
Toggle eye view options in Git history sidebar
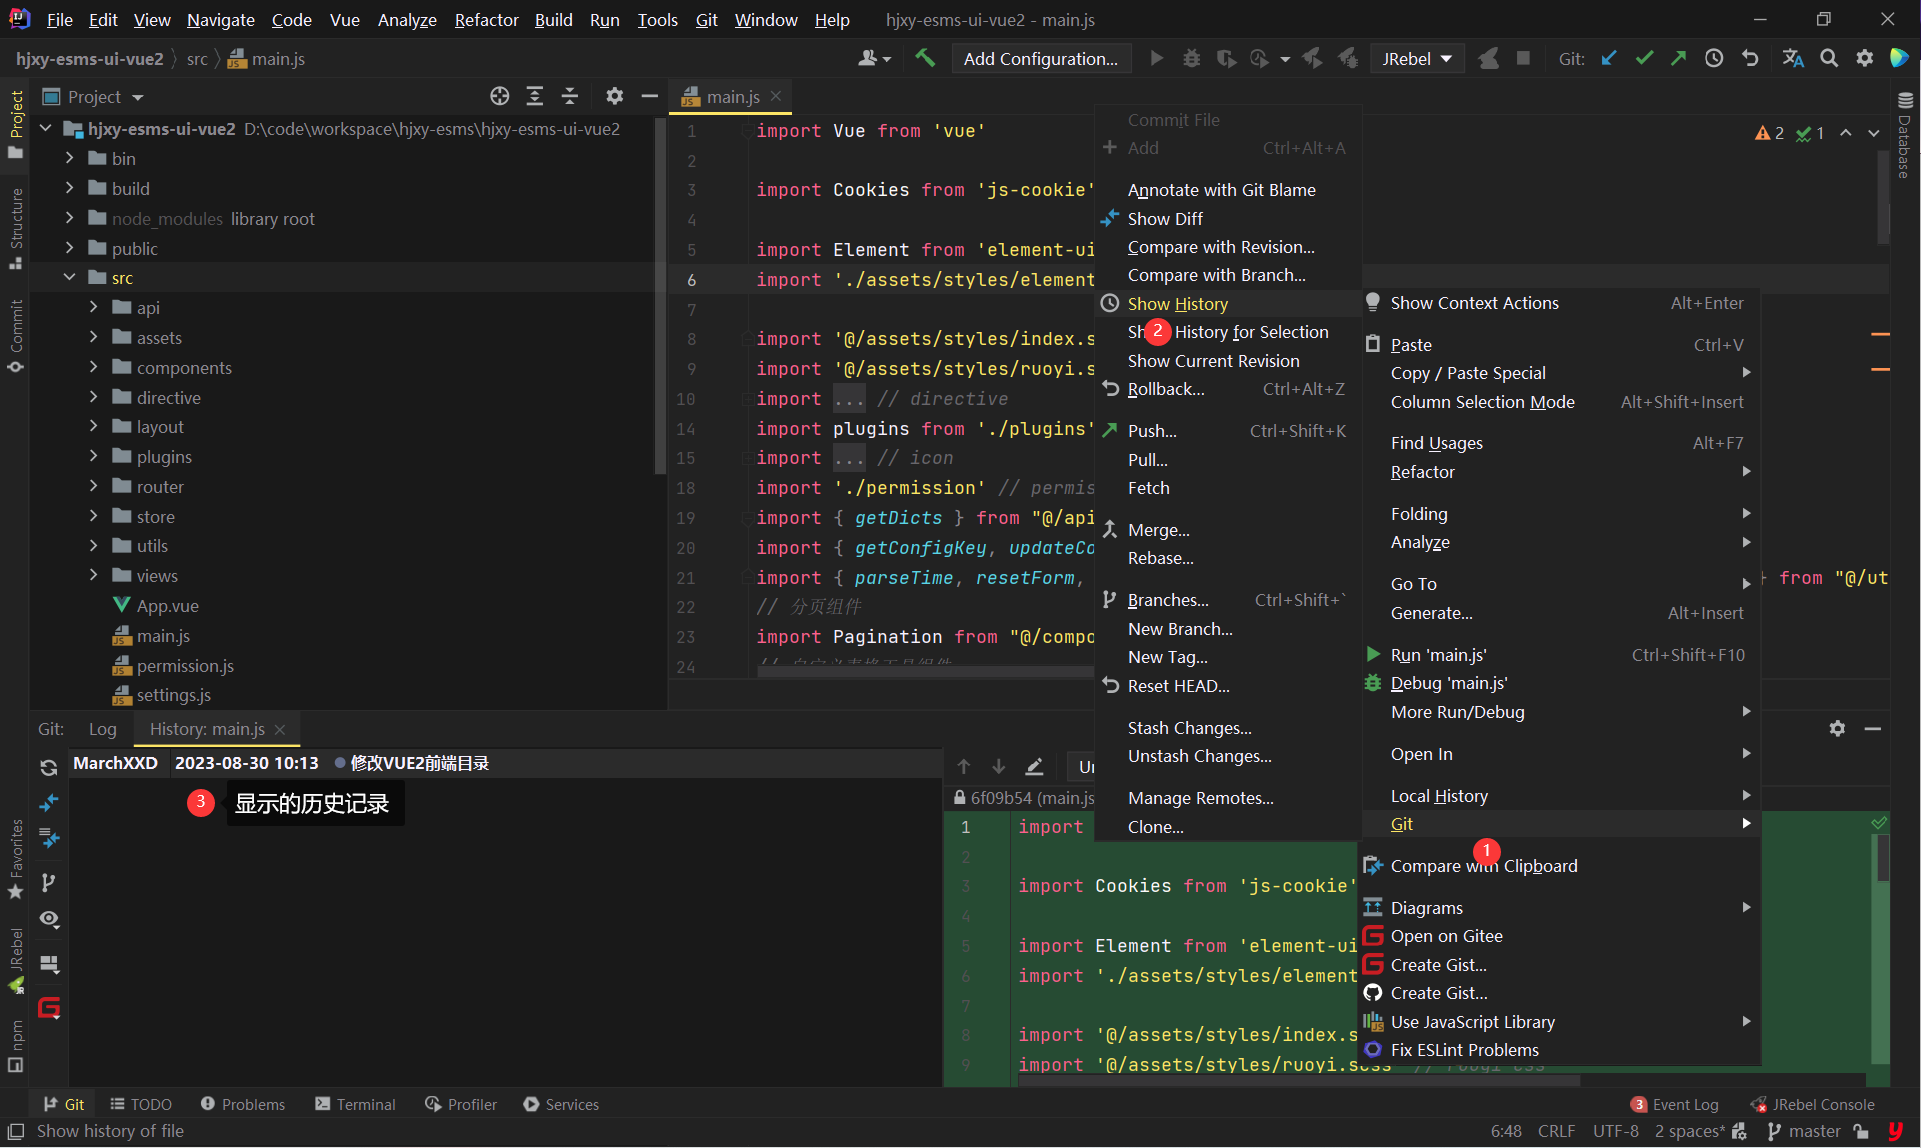point(48,919)
